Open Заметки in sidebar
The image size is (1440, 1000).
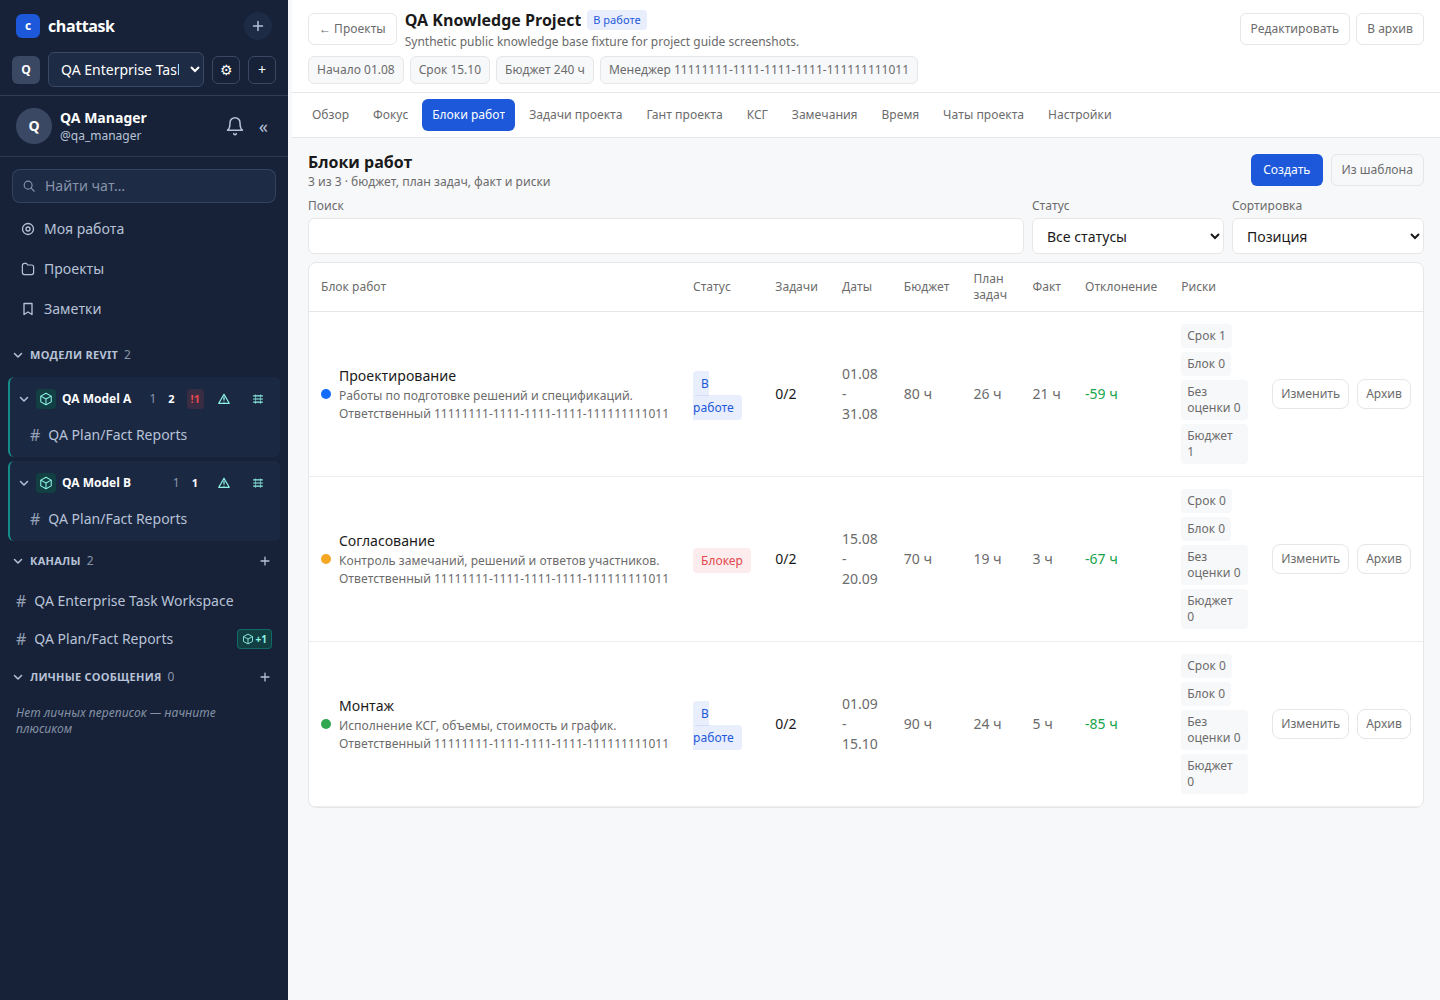pyautogui.click(x=144, y=309)
